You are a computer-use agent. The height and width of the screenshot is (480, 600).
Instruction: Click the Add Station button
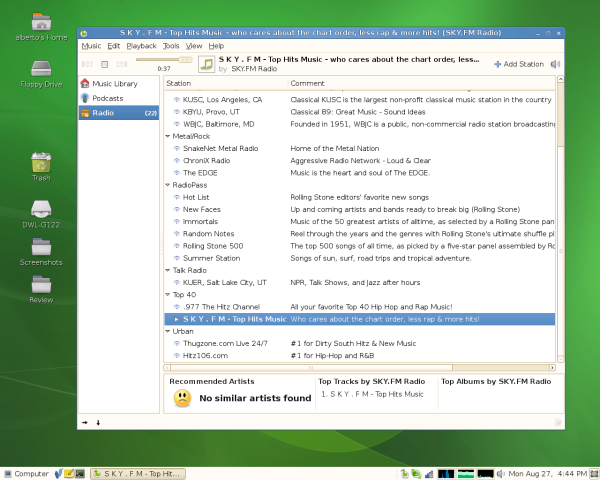519,64
